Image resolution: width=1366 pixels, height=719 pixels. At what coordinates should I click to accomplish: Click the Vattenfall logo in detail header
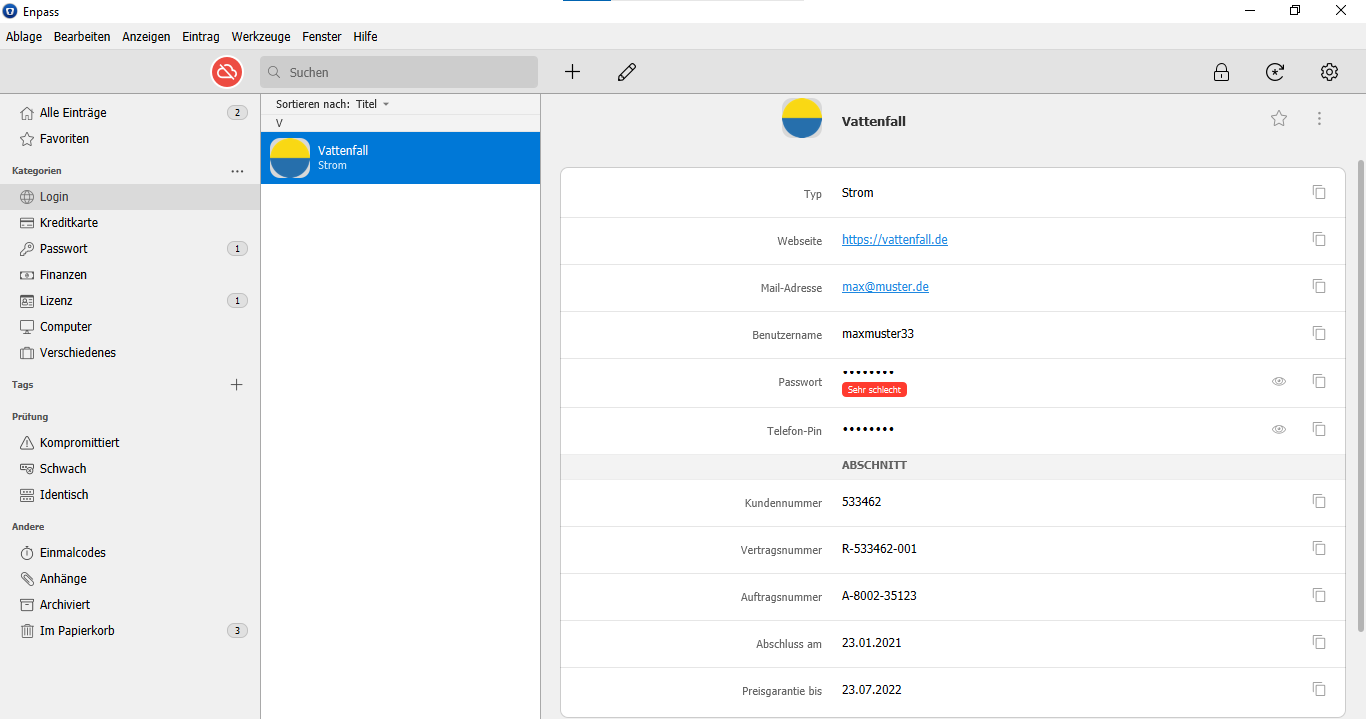802,118
